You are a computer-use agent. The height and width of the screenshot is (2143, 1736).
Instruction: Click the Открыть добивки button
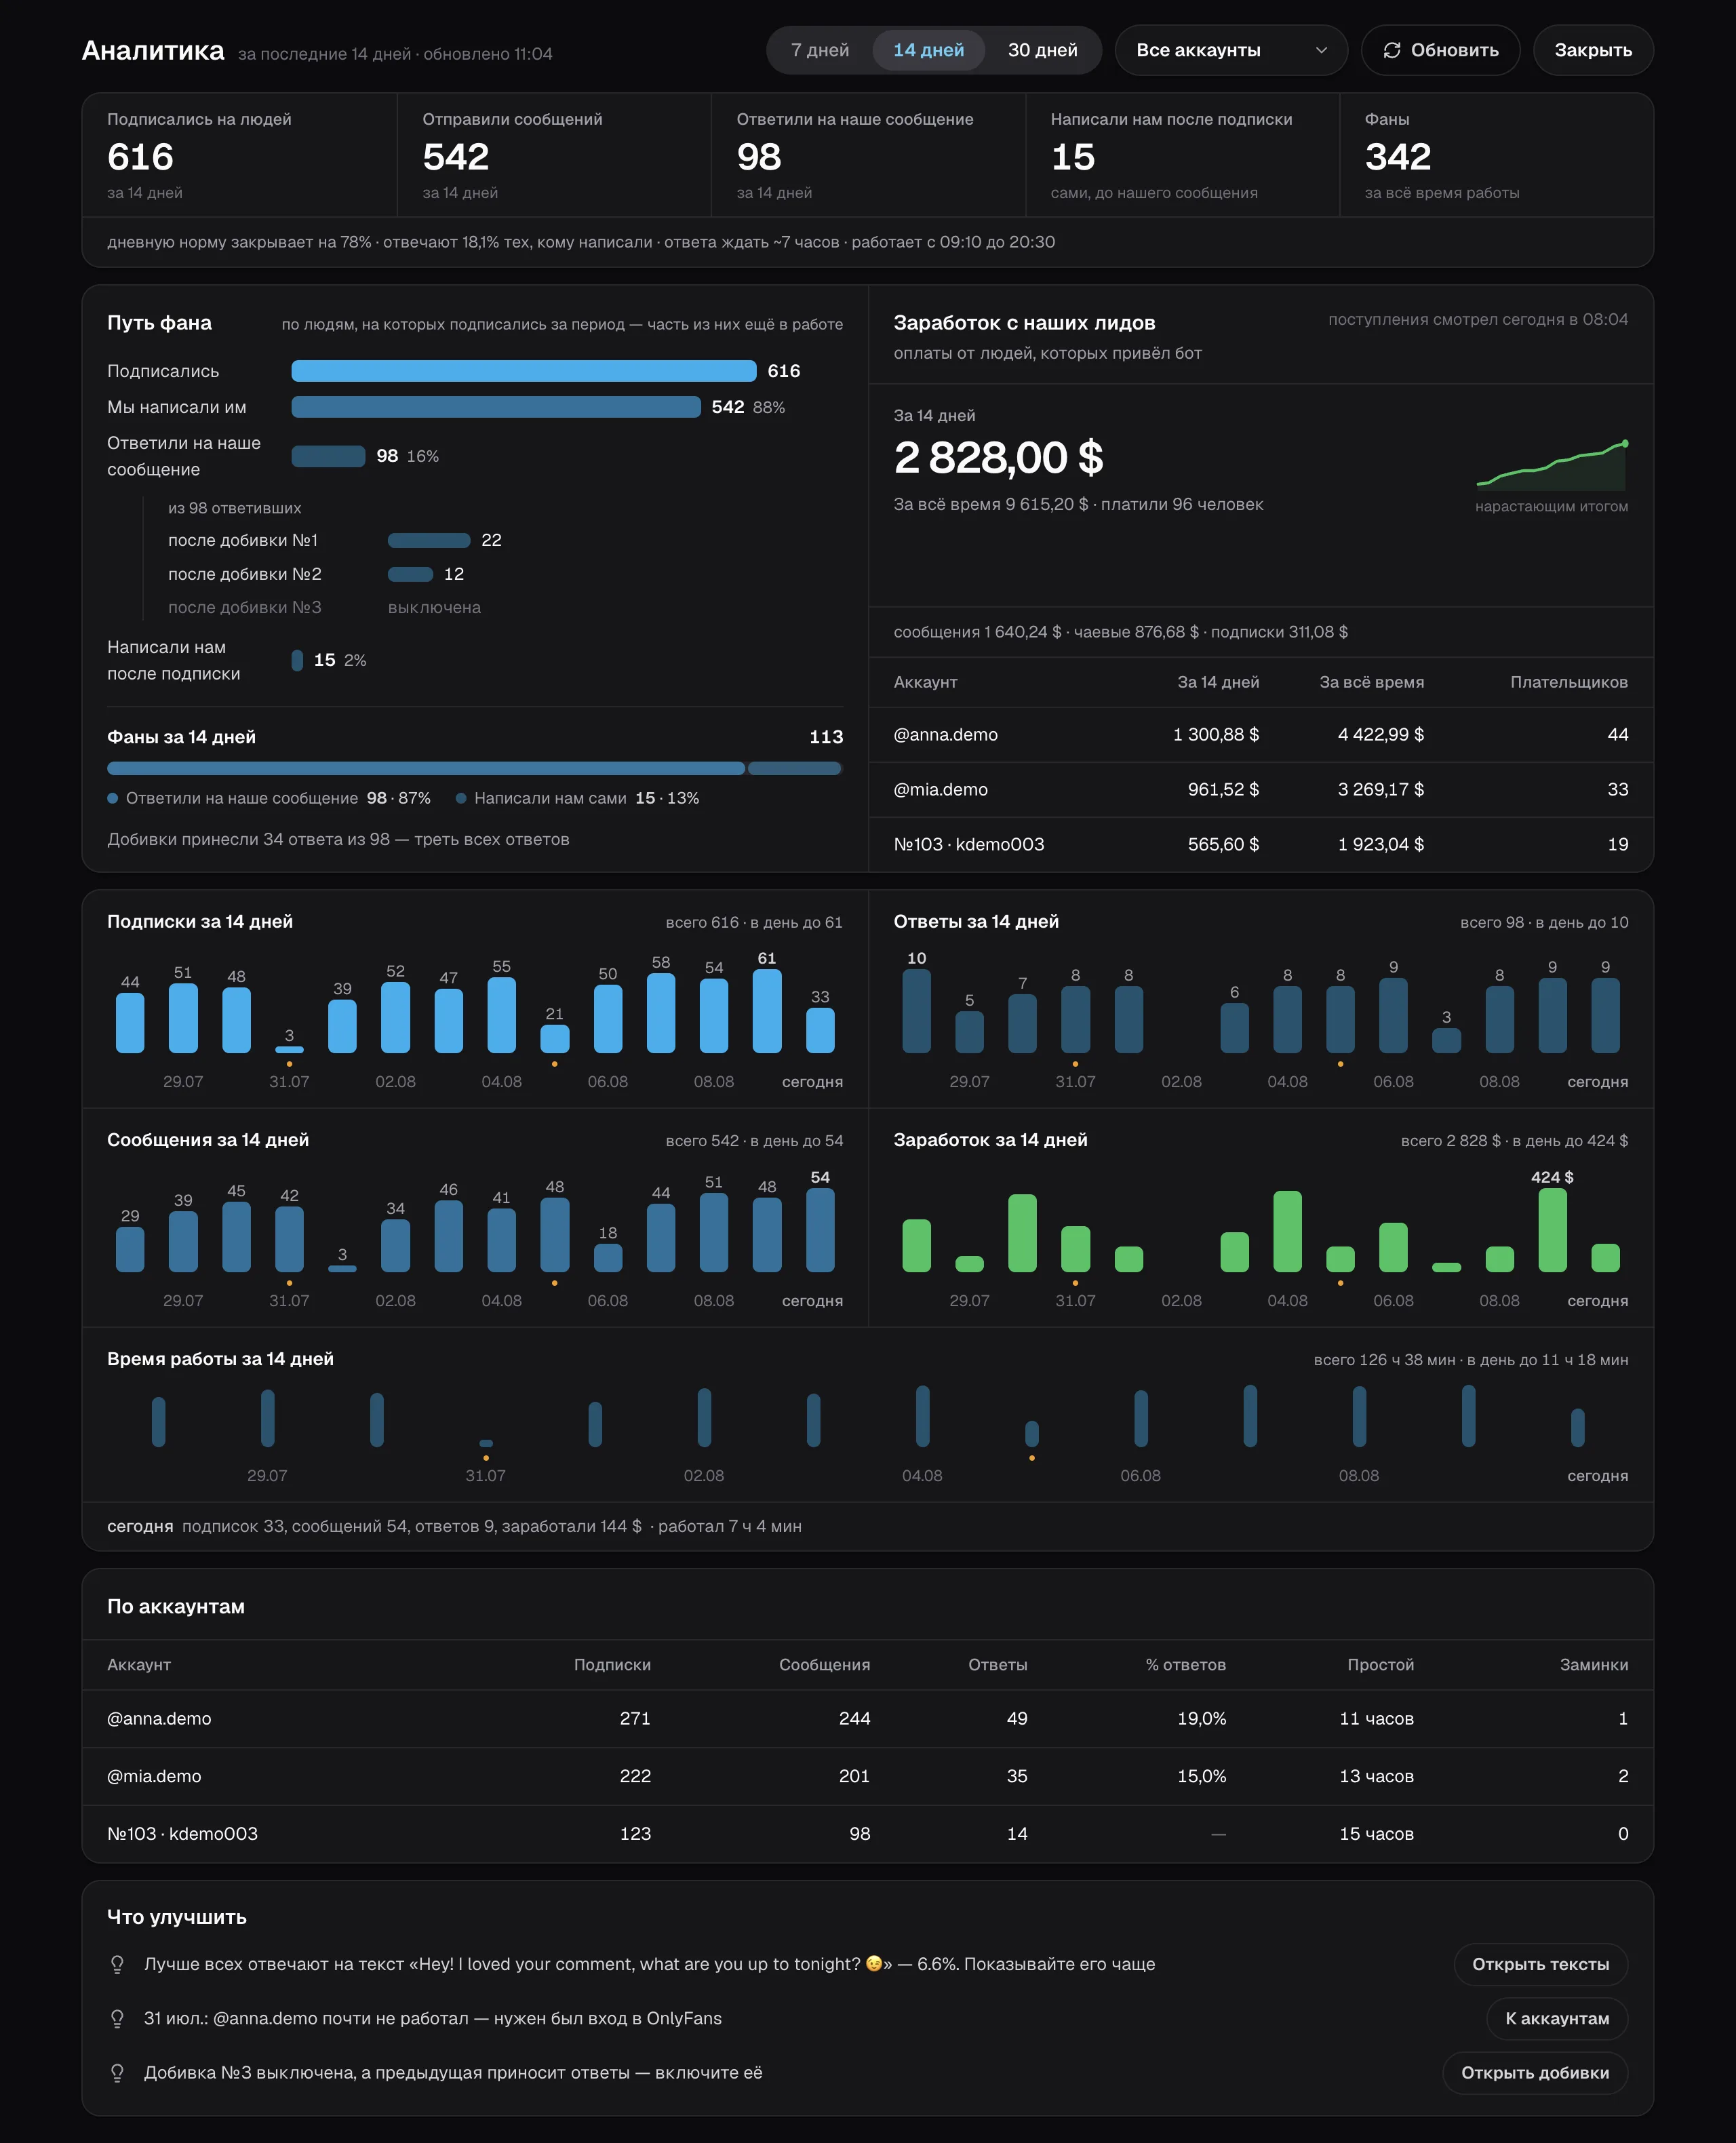[x=1535, y=2072]
